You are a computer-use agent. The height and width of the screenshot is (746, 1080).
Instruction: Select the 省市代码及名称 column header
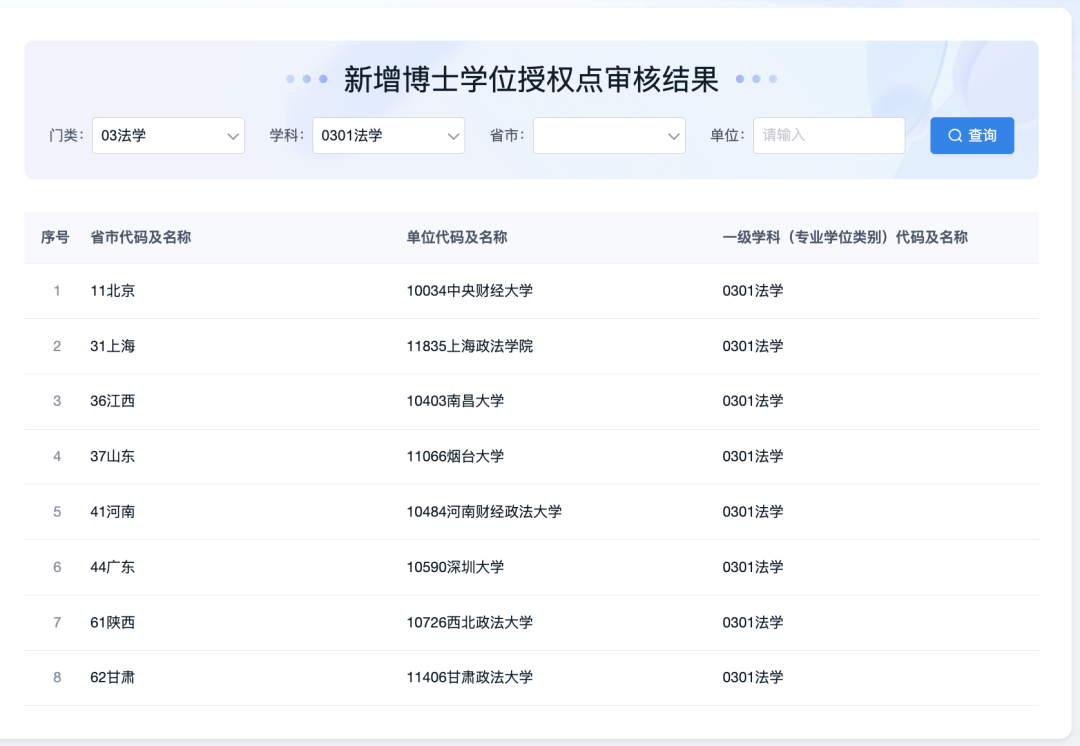141,238
